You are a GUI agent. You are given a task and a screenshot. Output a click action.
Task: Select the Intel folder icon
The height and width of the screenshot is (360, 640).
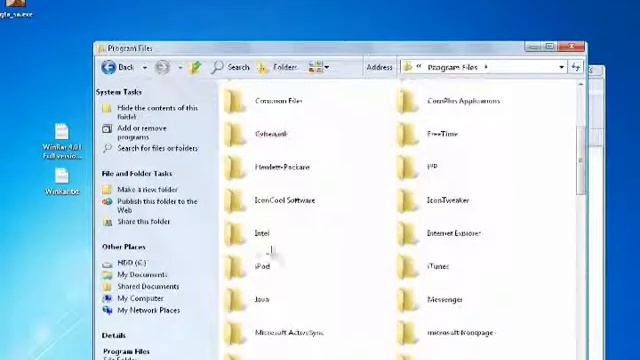[x=235, y=233]
